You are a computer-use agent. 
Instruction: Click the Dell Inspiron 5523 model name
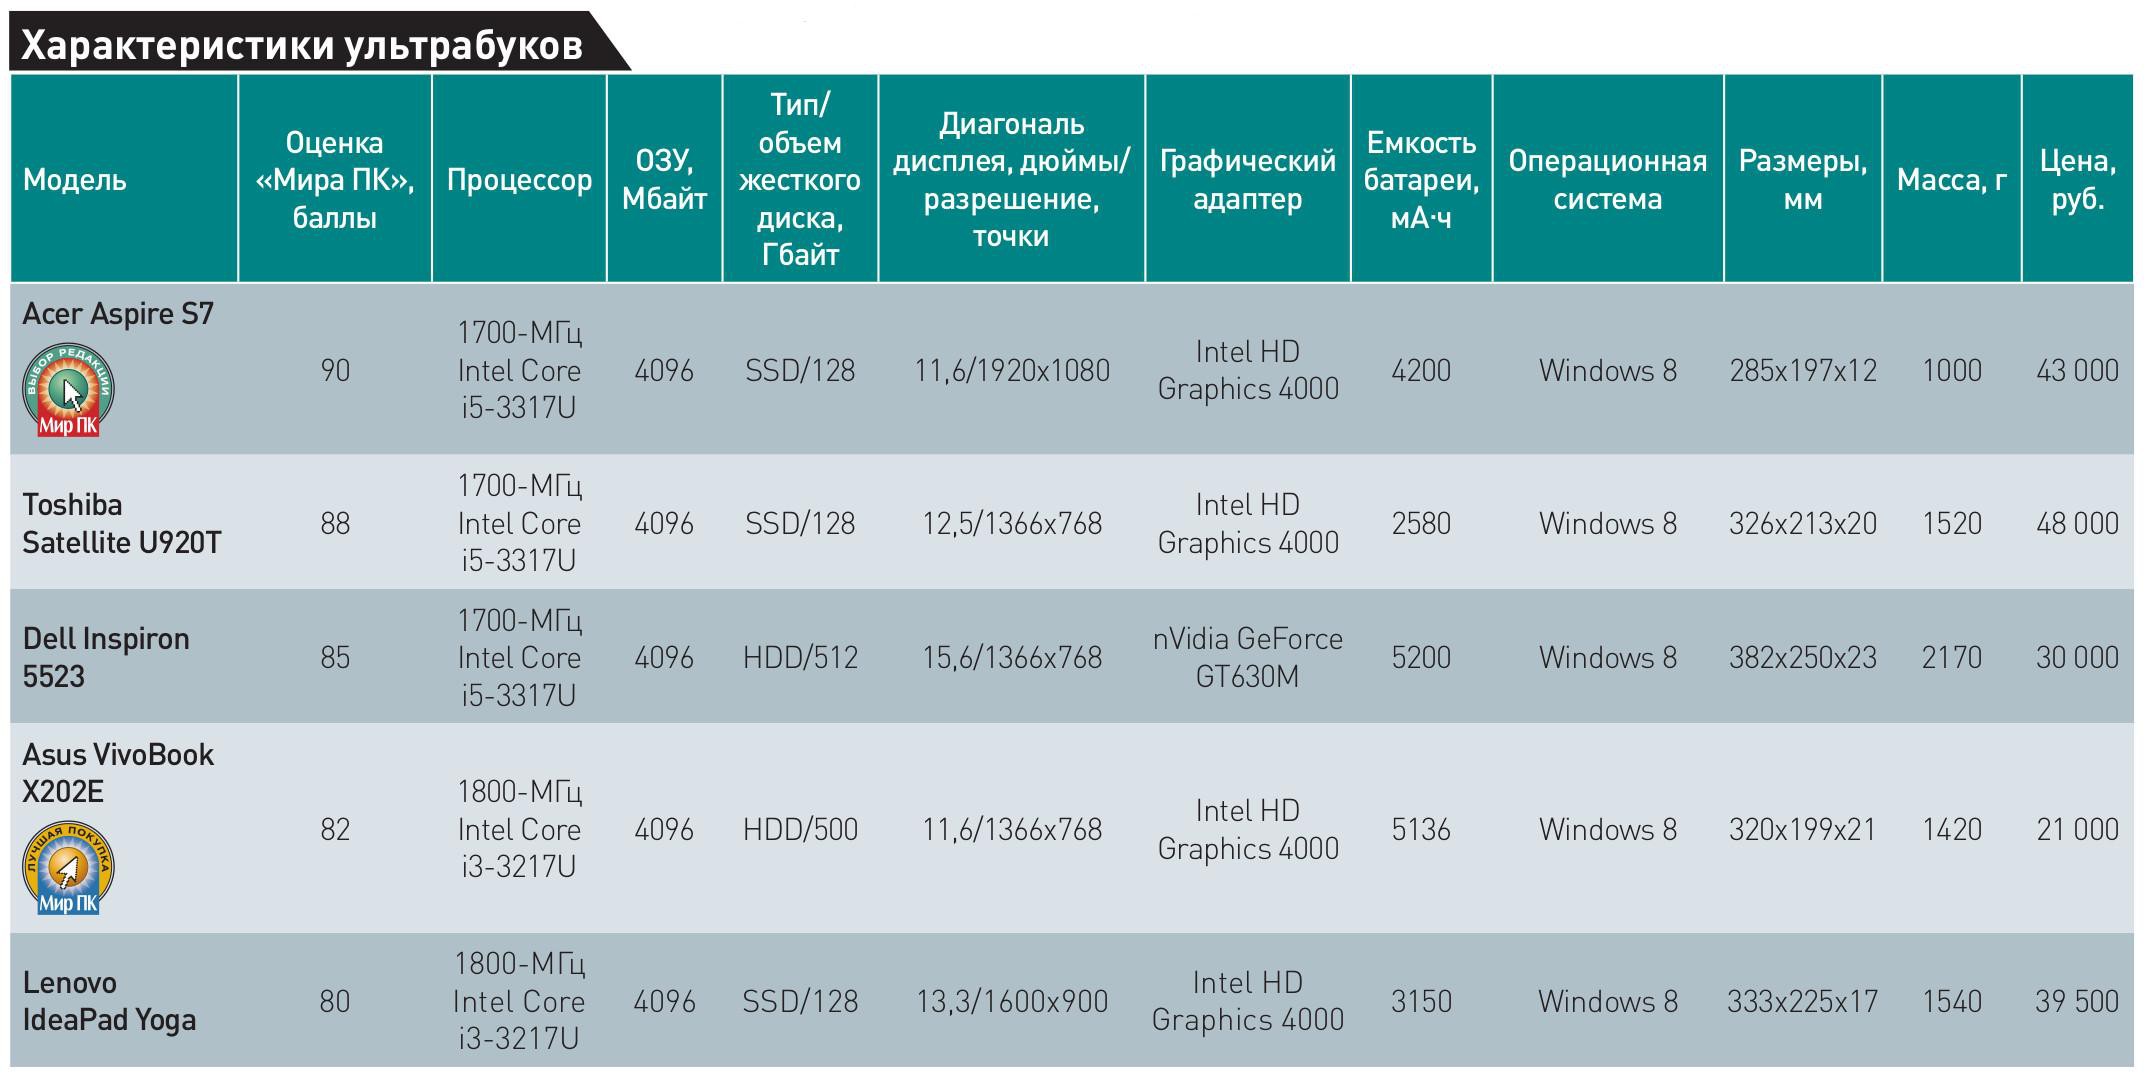[x=106, y=658]
